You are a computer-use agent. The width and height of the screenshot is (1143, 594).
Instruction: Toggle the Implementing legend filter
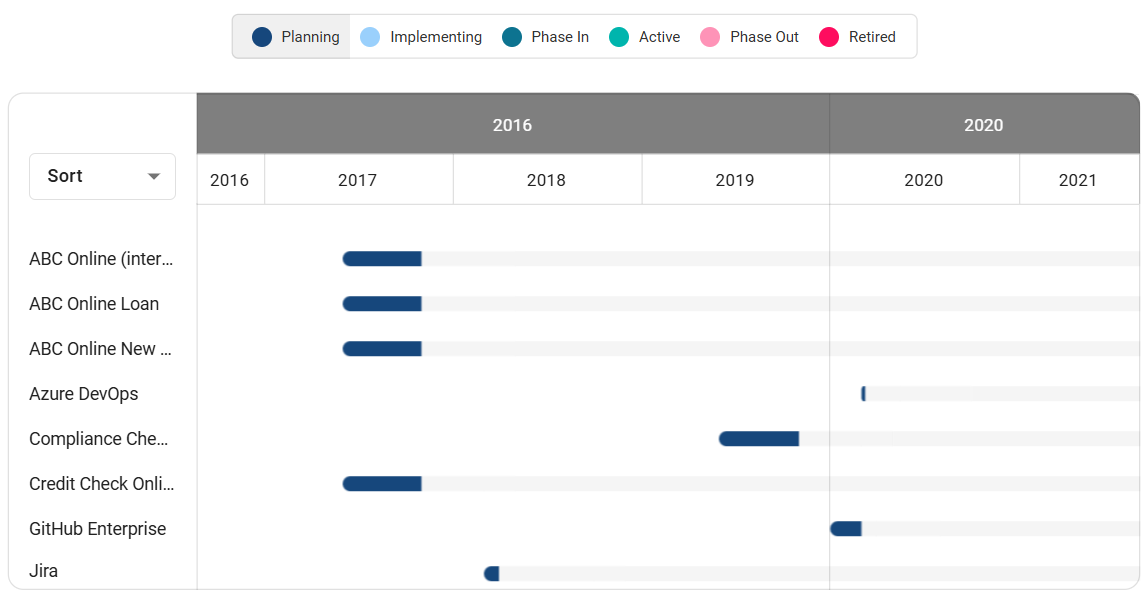[x=421, y=37]
